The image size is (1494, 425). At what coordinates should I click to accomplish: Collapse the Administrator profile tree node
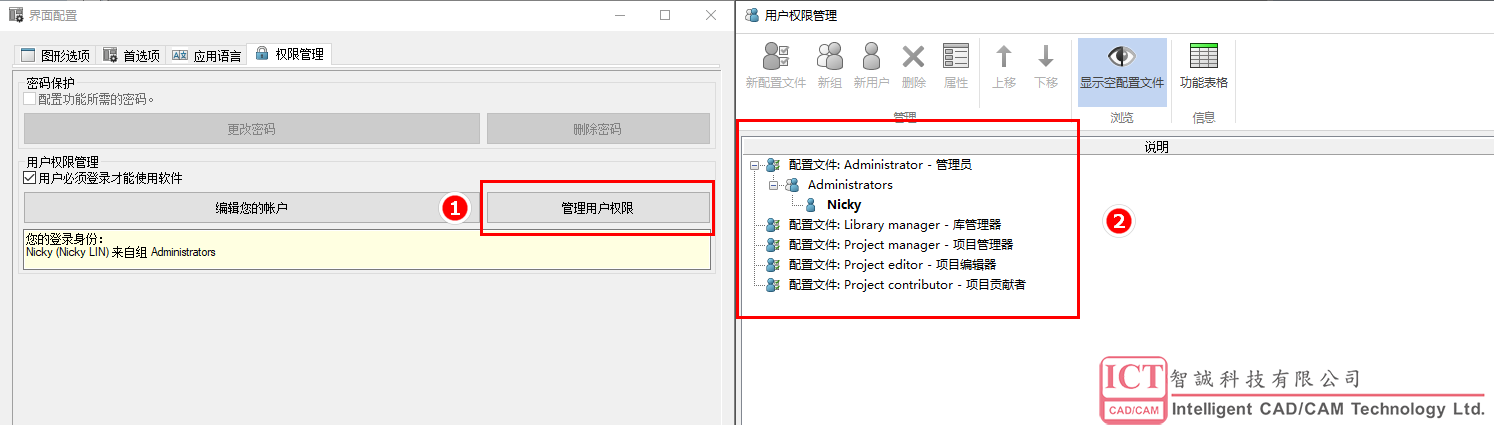click(x=755, y=165)
